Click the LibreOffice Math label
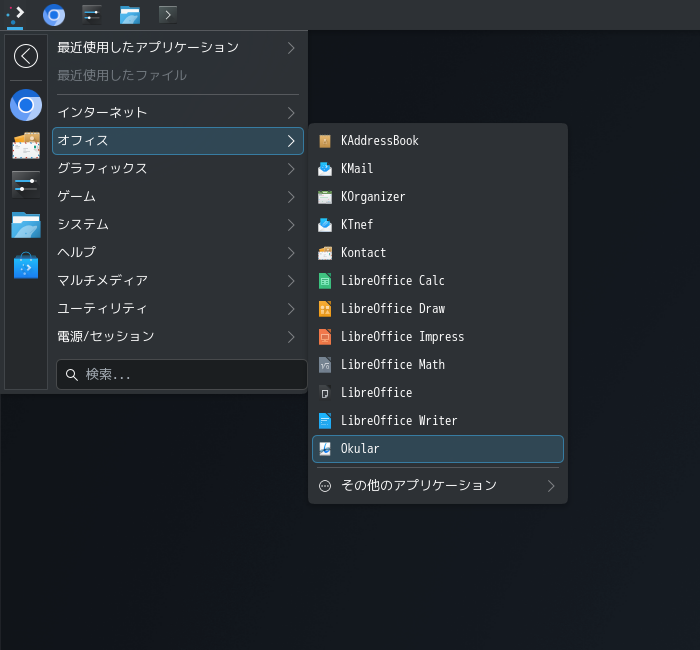 click(x=393, y=365)
